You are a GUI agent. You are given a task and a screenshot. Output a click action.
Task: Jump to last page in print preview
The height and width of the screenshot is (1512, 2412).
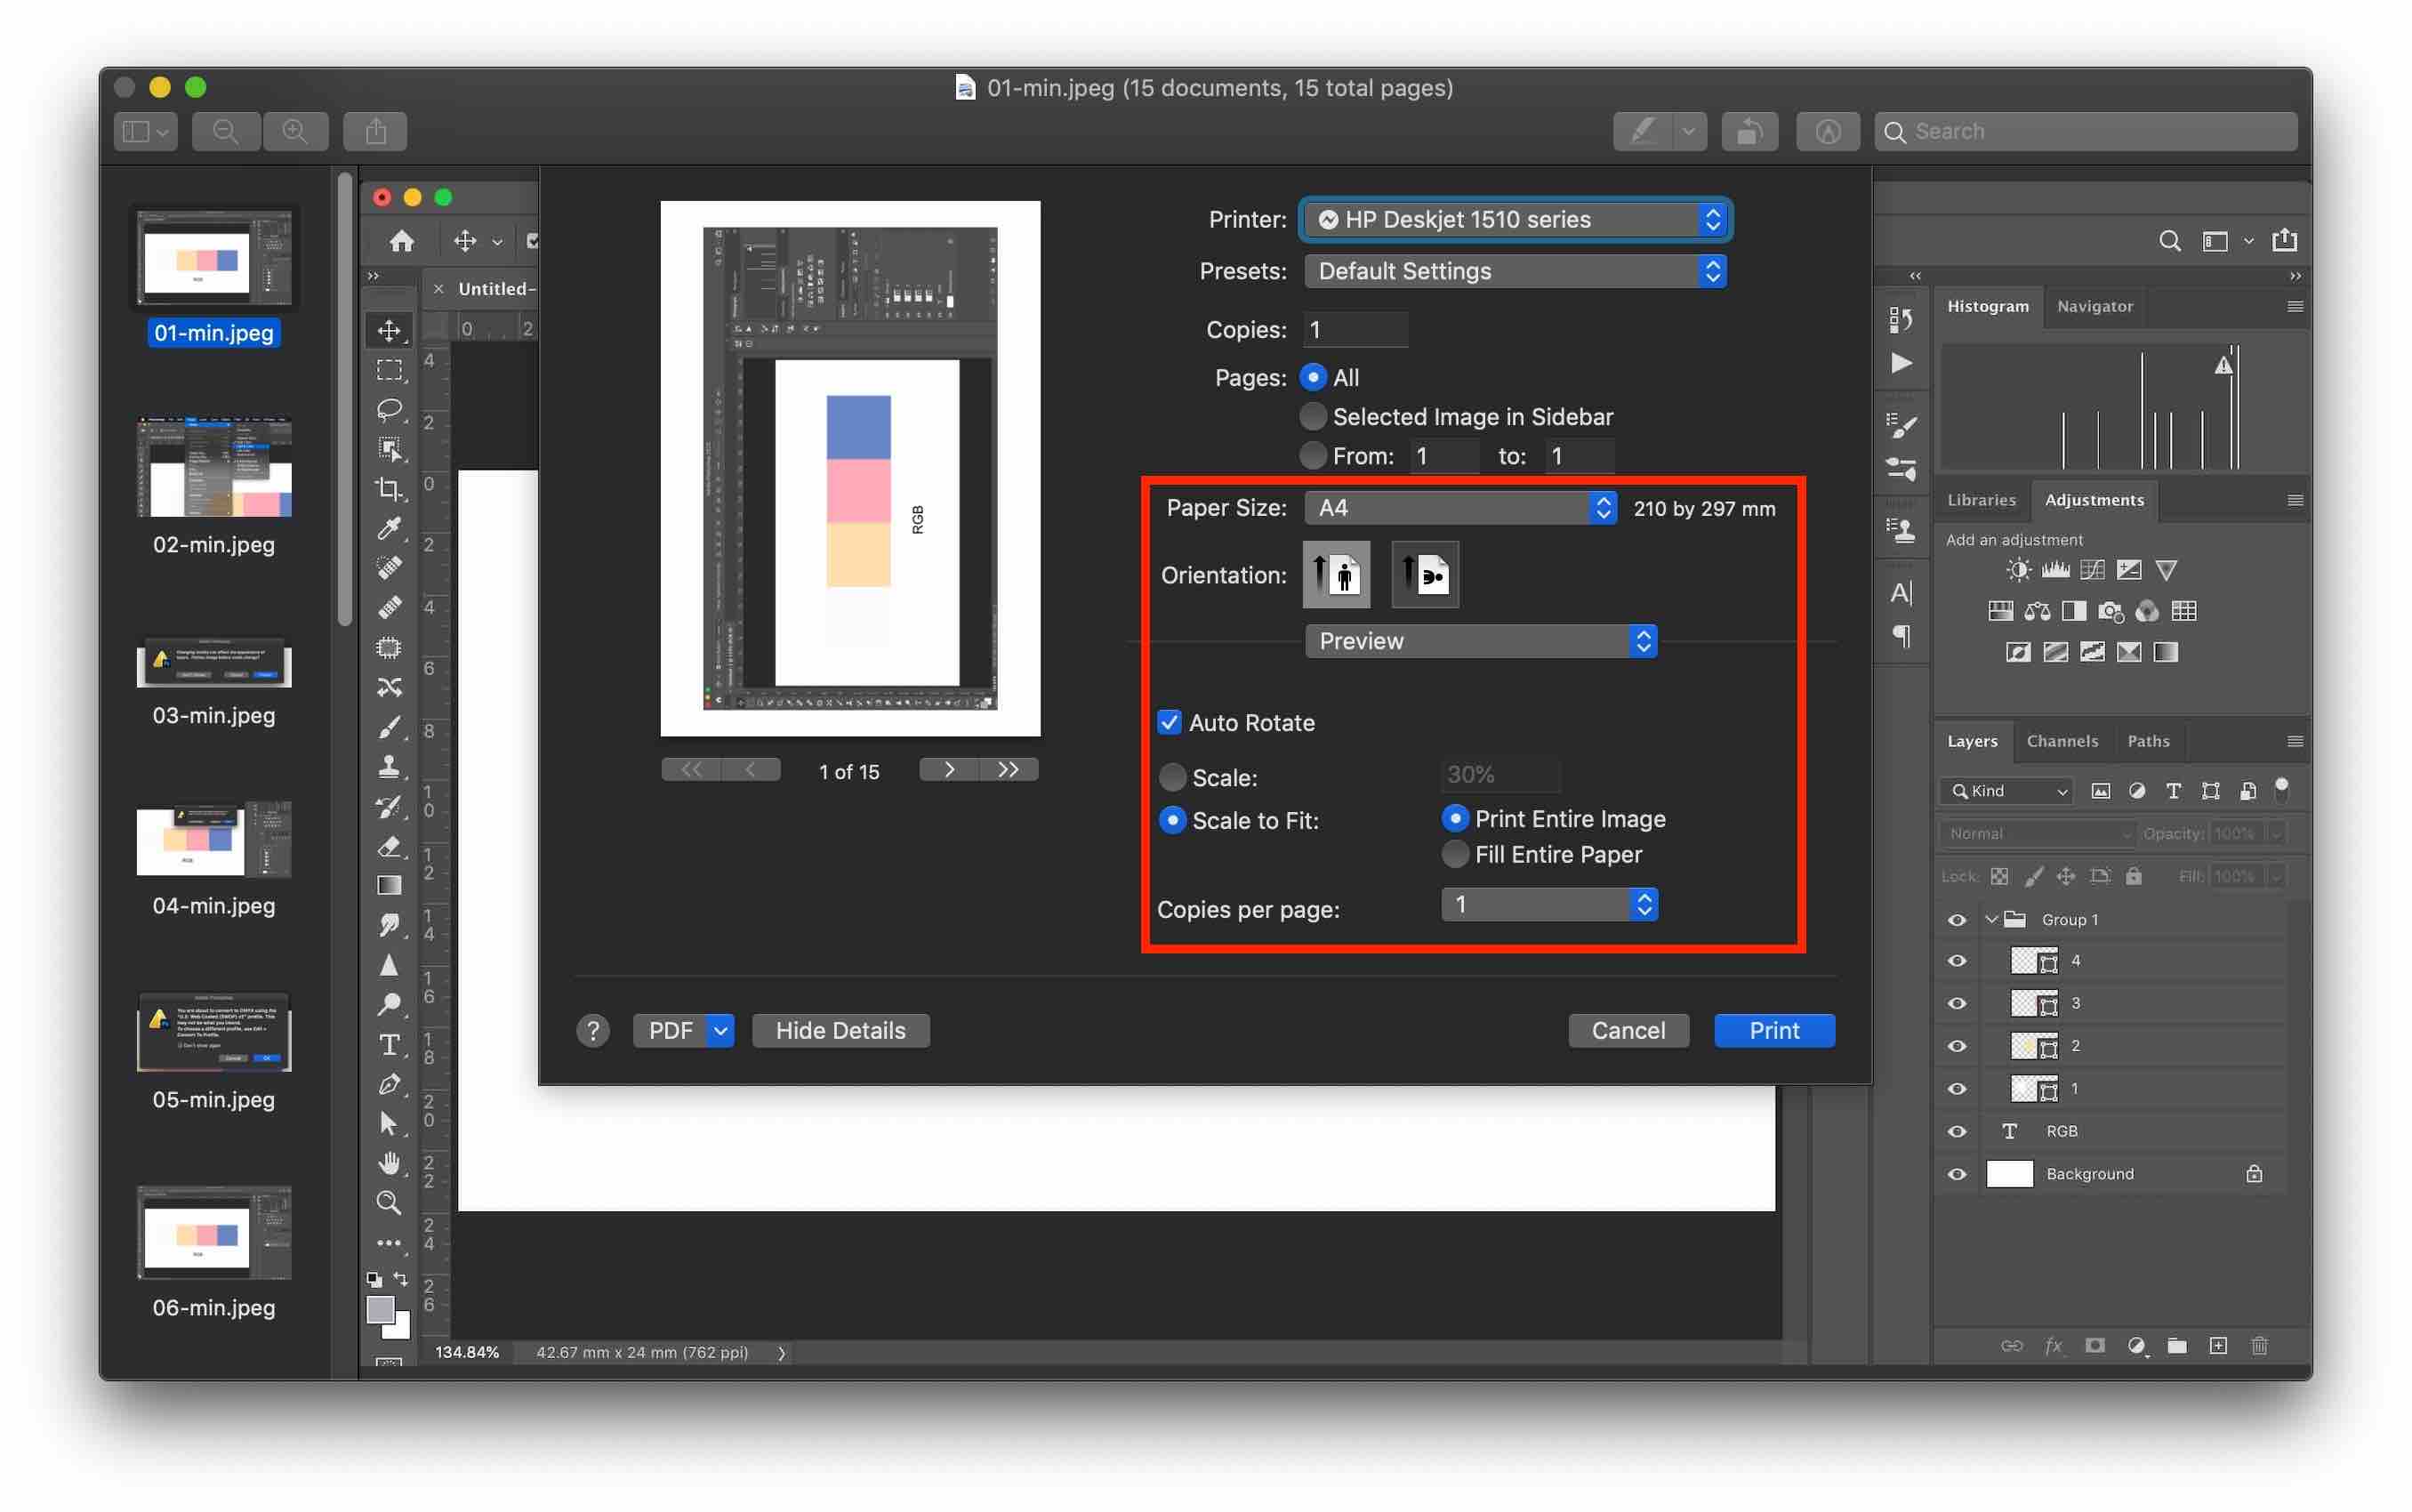pos(1008,769)
